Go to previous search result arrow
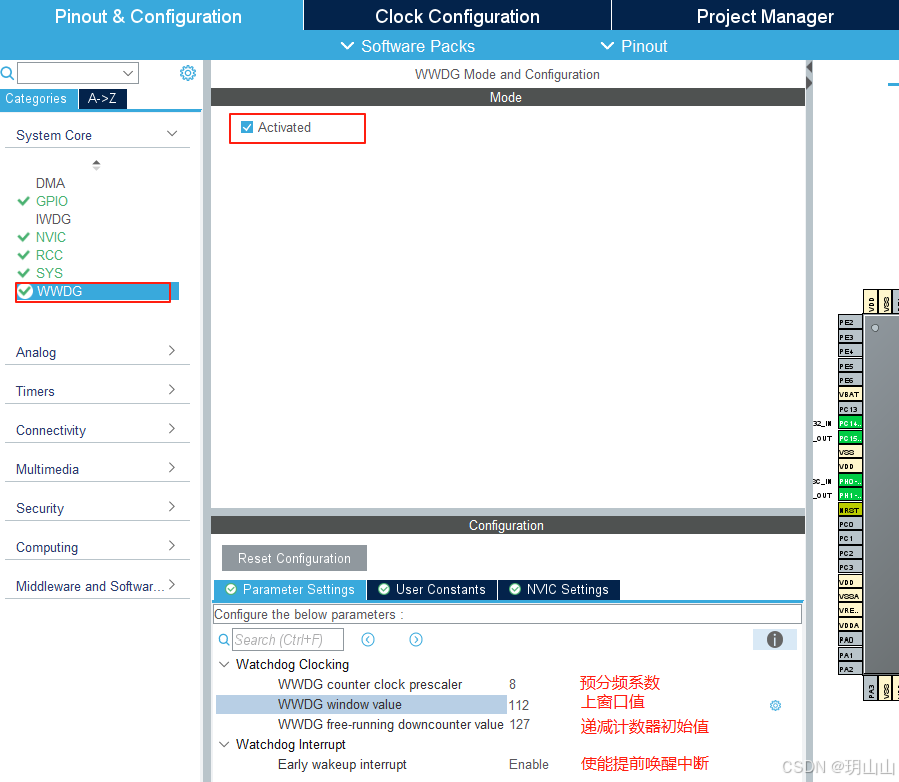 368,639
